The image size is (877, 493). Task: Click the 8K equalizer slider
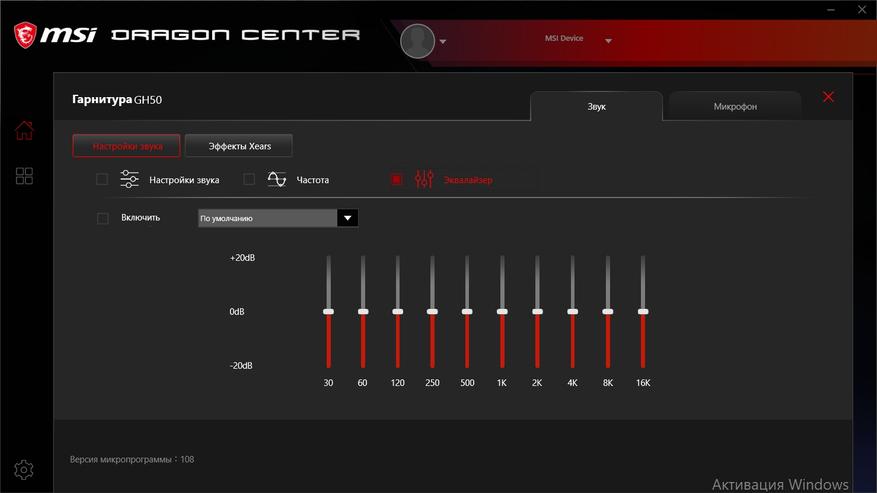click(608, 312)
